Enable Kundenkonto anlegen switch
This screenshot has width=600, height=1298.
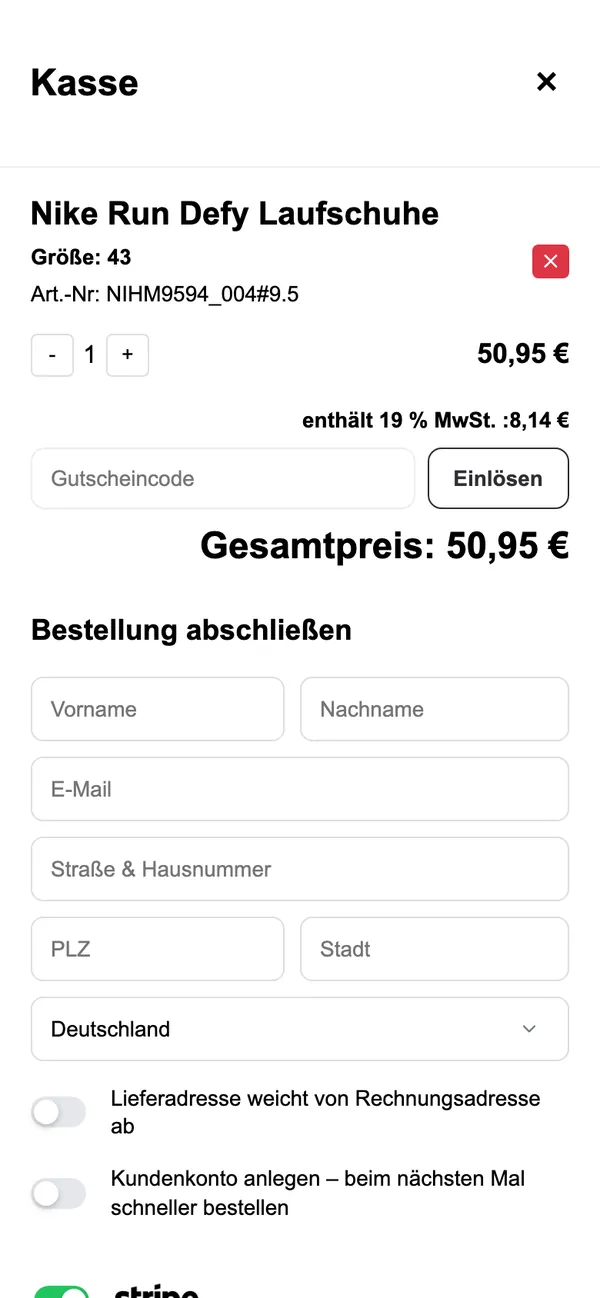click(58, 1193)
